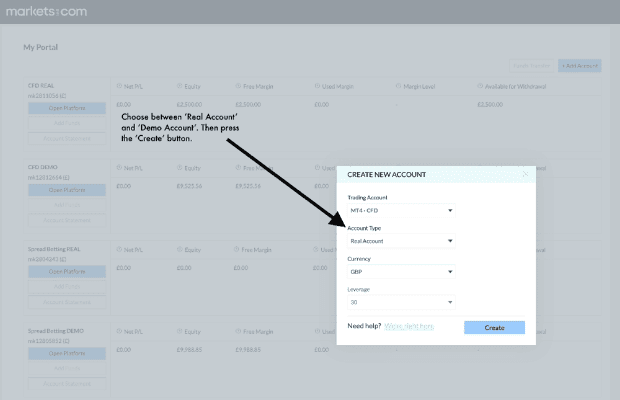Click the Add Account button
Viewport: 620px width, 400px height.
[x=579, y=66]
